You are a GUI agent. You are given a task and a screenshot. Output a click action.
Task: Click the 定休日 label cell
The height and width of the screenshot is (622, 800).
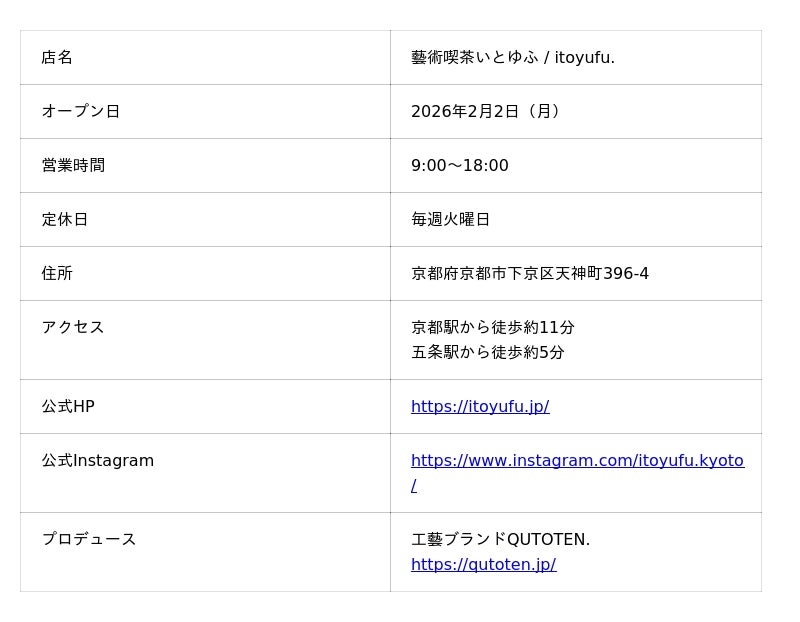point(65,220)
